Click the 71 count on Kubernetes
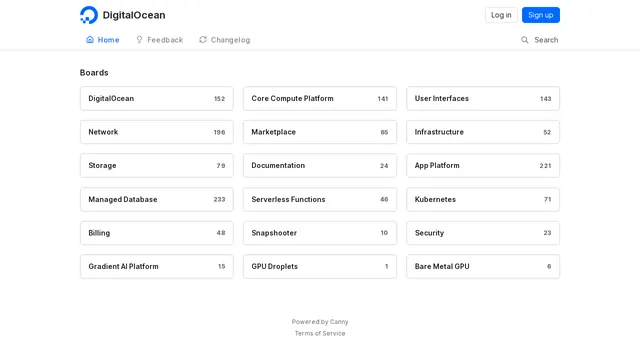Screen dimensions: 640x360 pyautogui.click(x=547, y=199)
